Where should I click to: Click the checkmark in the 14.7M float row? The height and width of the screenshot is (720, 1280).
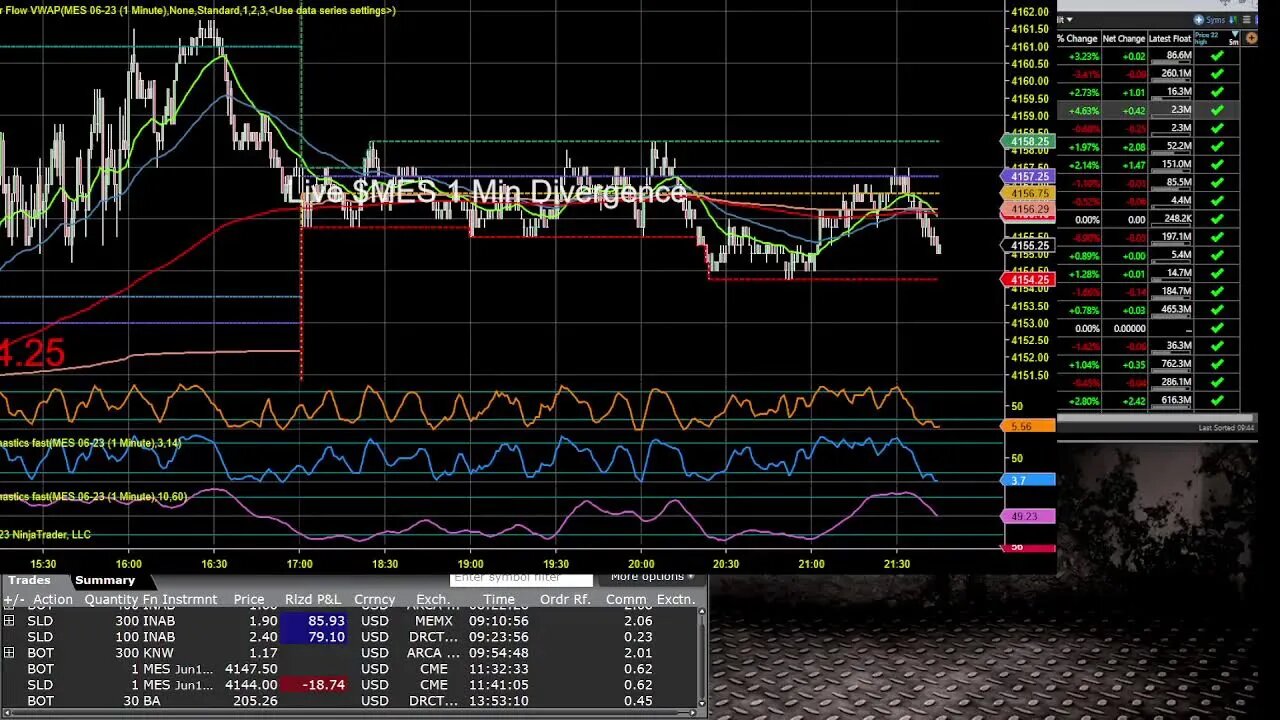1217,273
